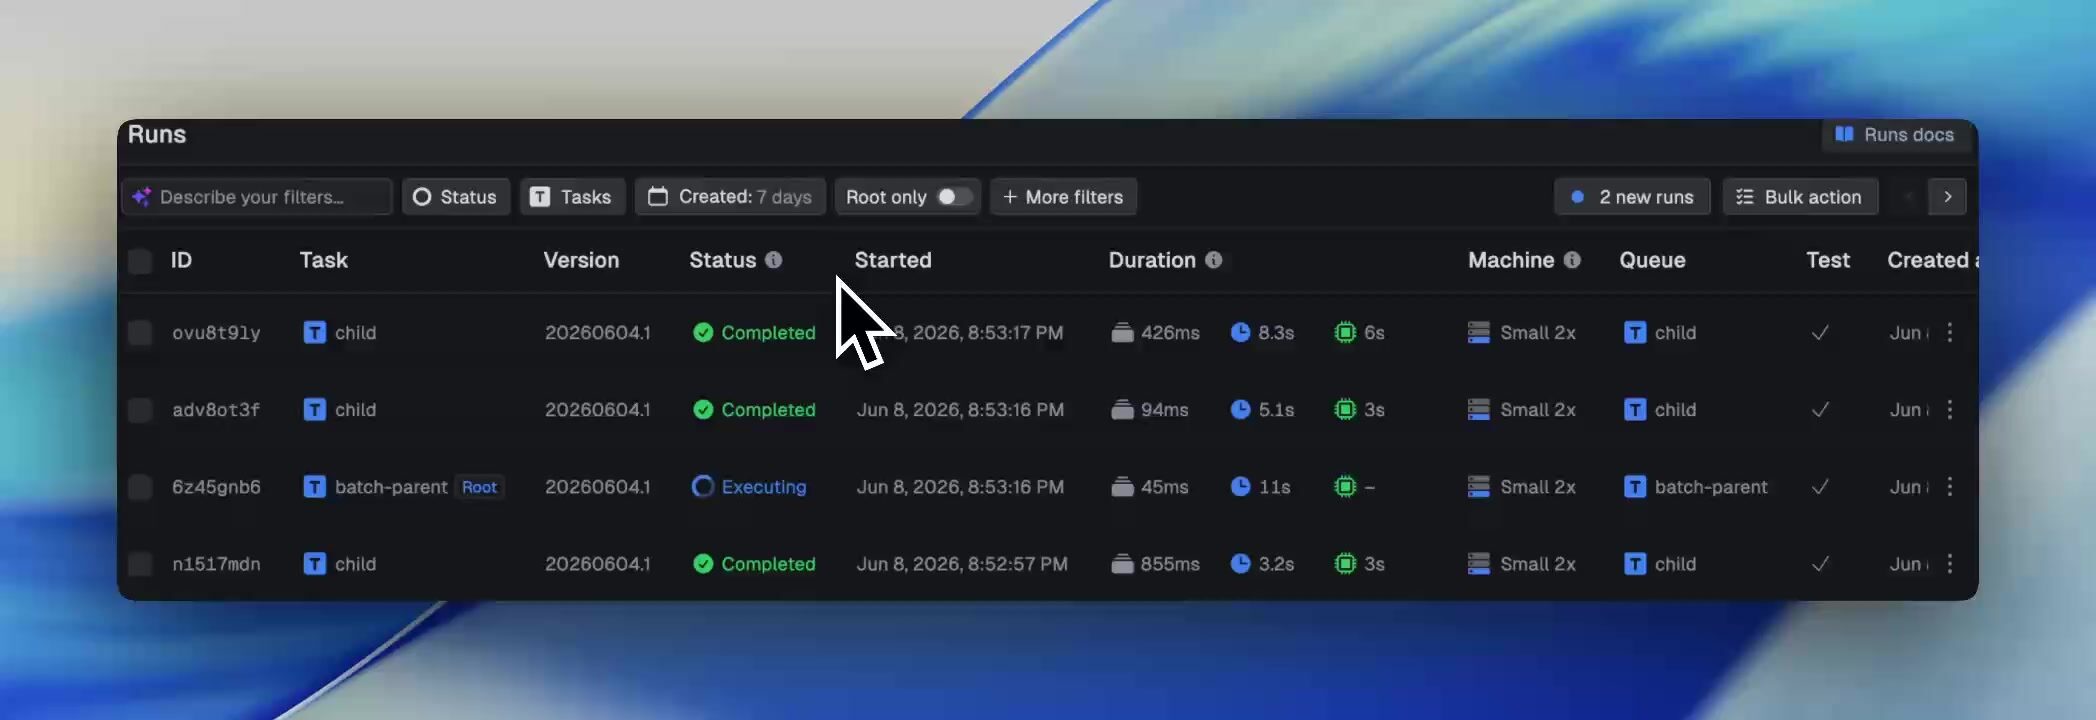Click the green Completed check icon for ovu8t9ly
The height and width of the screenshot is (720, 2096).
(703, 333)
